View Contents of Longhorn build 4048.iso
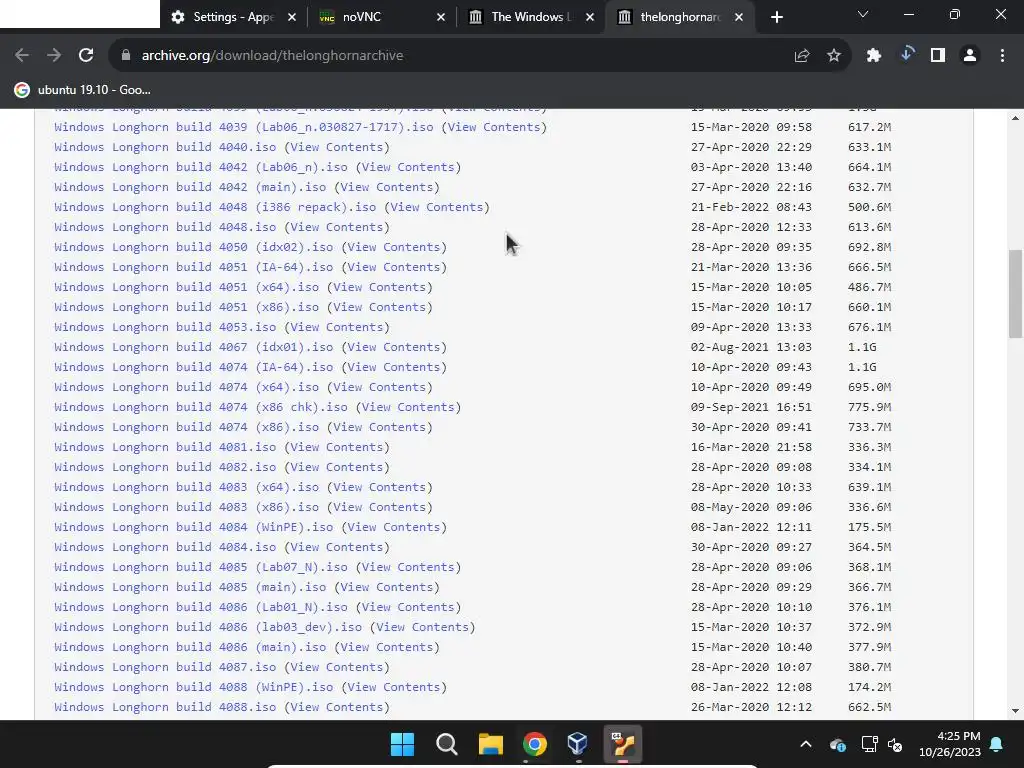 click(336, 227)
